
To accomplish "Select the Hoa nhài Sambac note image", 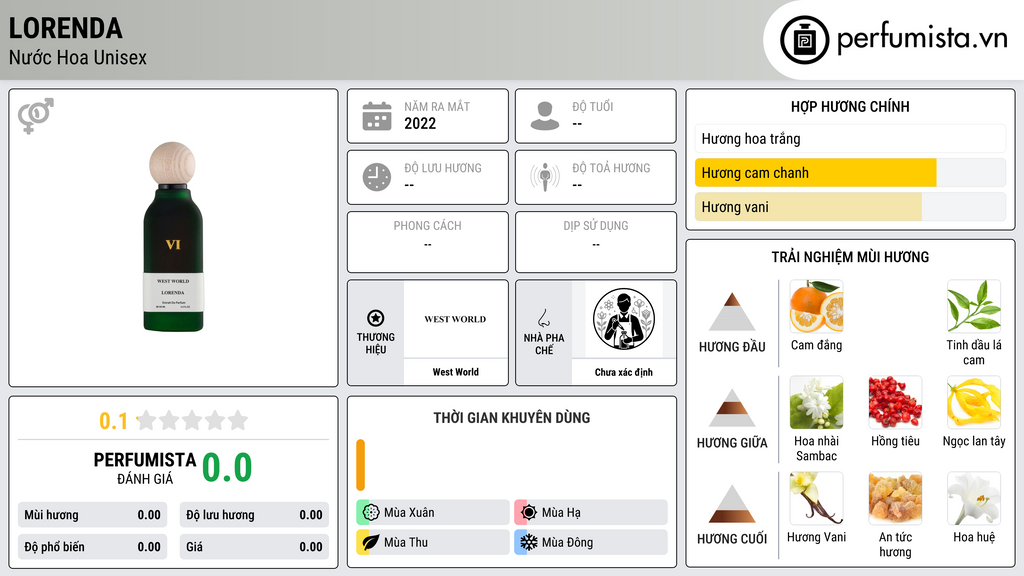I will [x=816, y=402].
